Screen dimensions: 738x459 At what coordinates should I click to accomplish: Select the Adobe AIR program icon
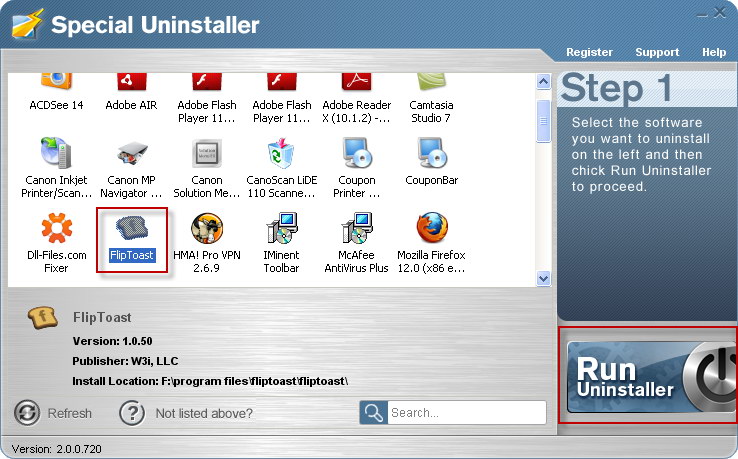click(131, 81)
